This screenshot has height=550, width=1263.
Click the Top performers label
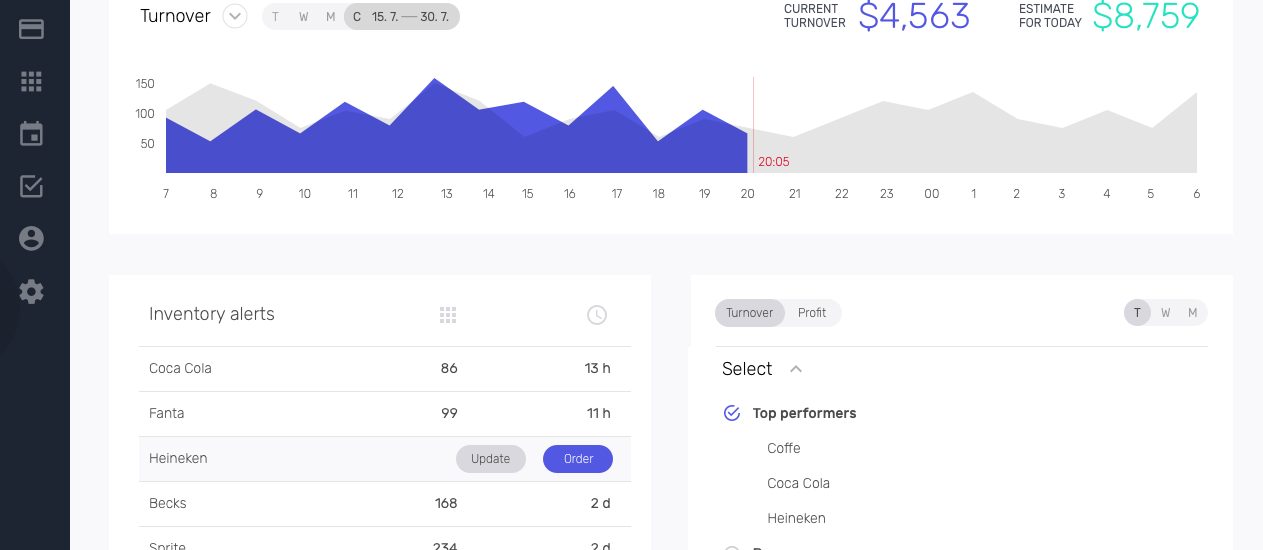pos(805,413)
